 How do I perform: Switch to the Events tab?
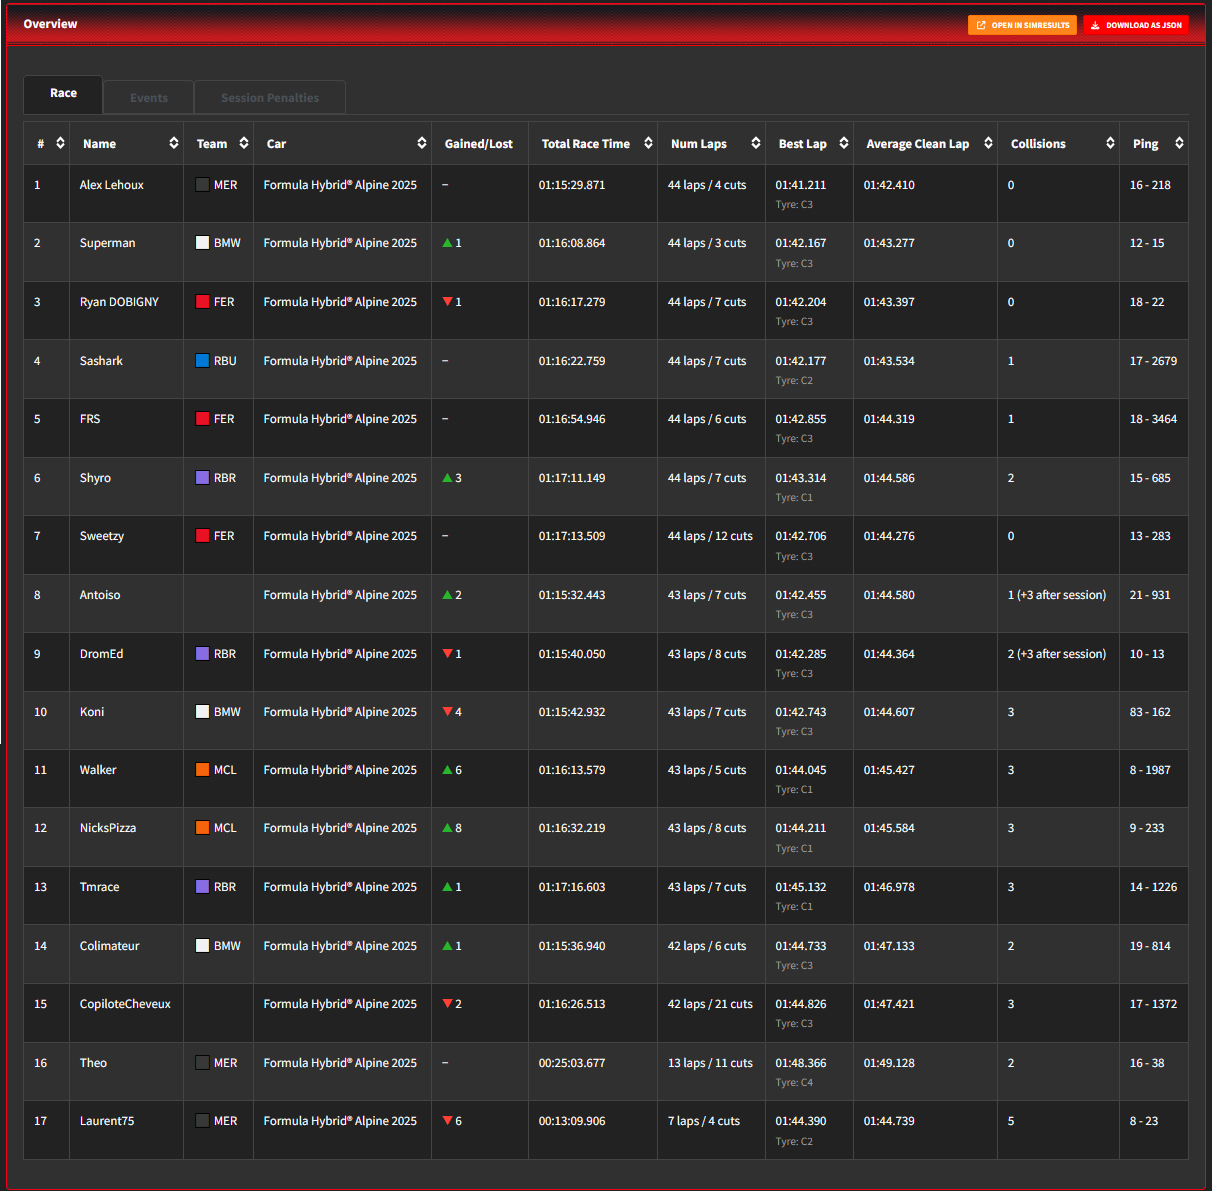pos(149,98)
